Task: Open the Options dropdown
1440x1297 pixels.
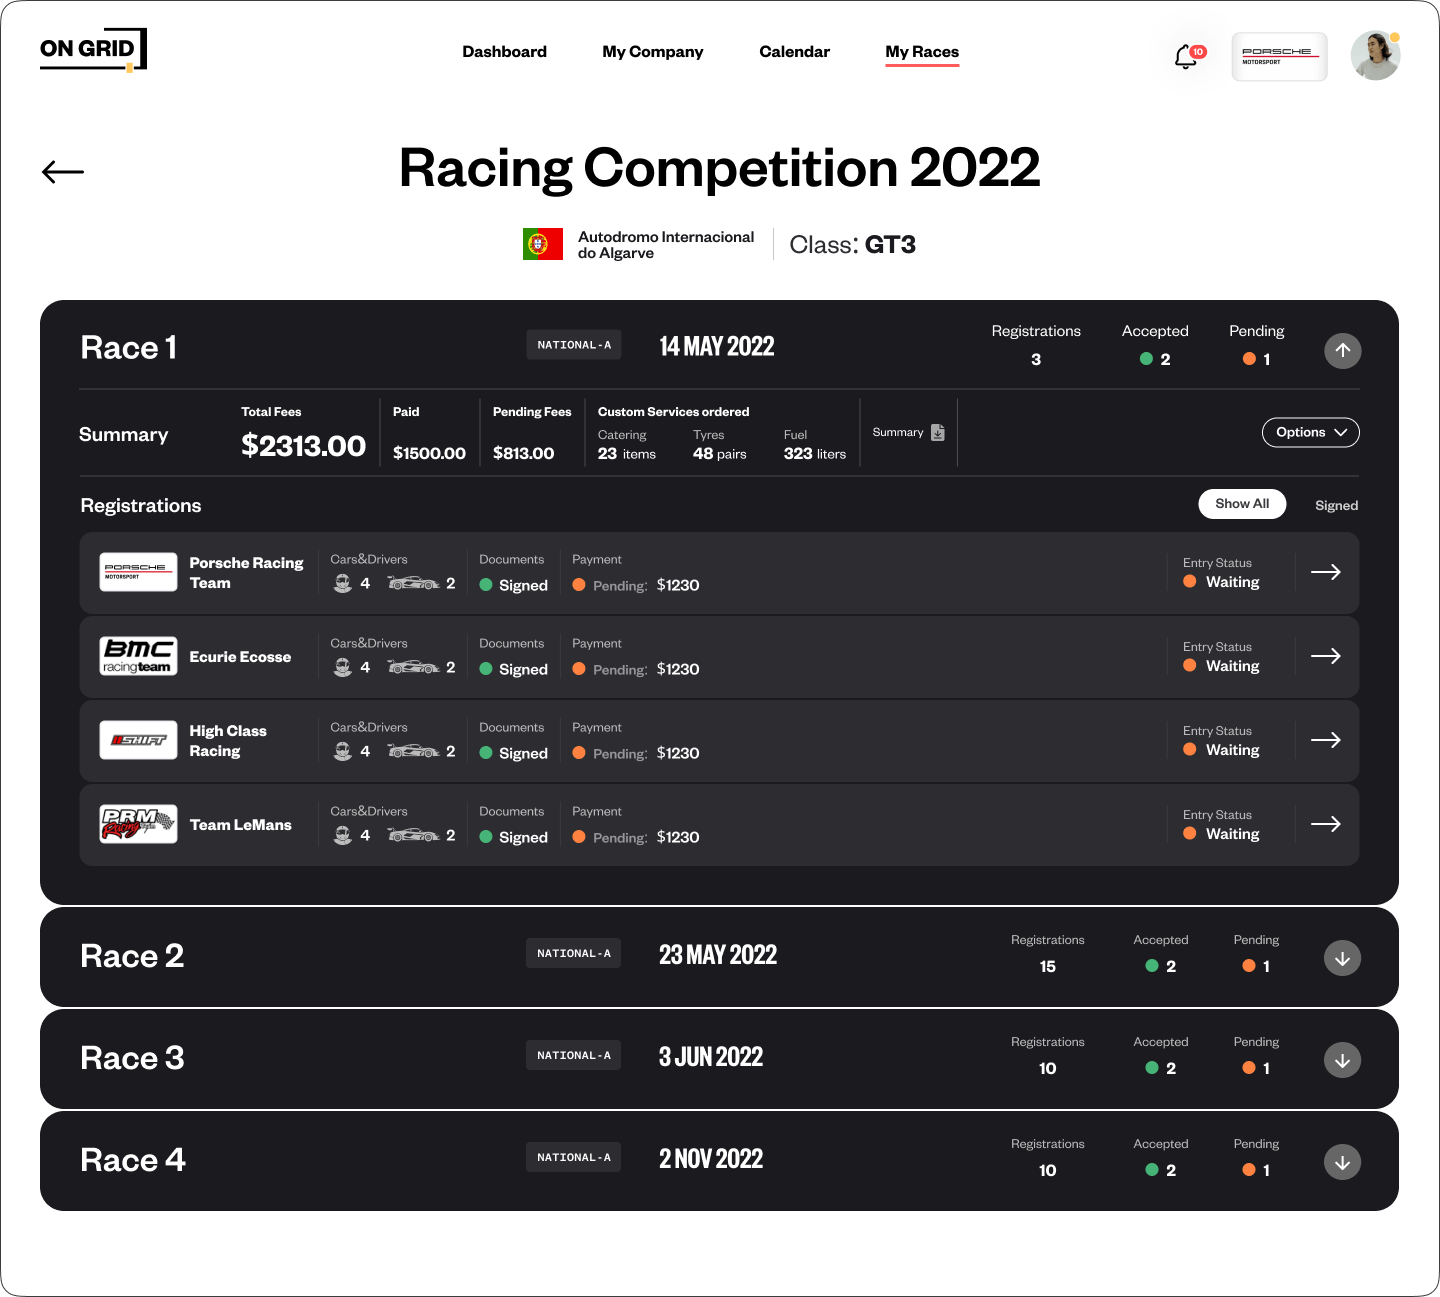Action: click(1310, 432)
